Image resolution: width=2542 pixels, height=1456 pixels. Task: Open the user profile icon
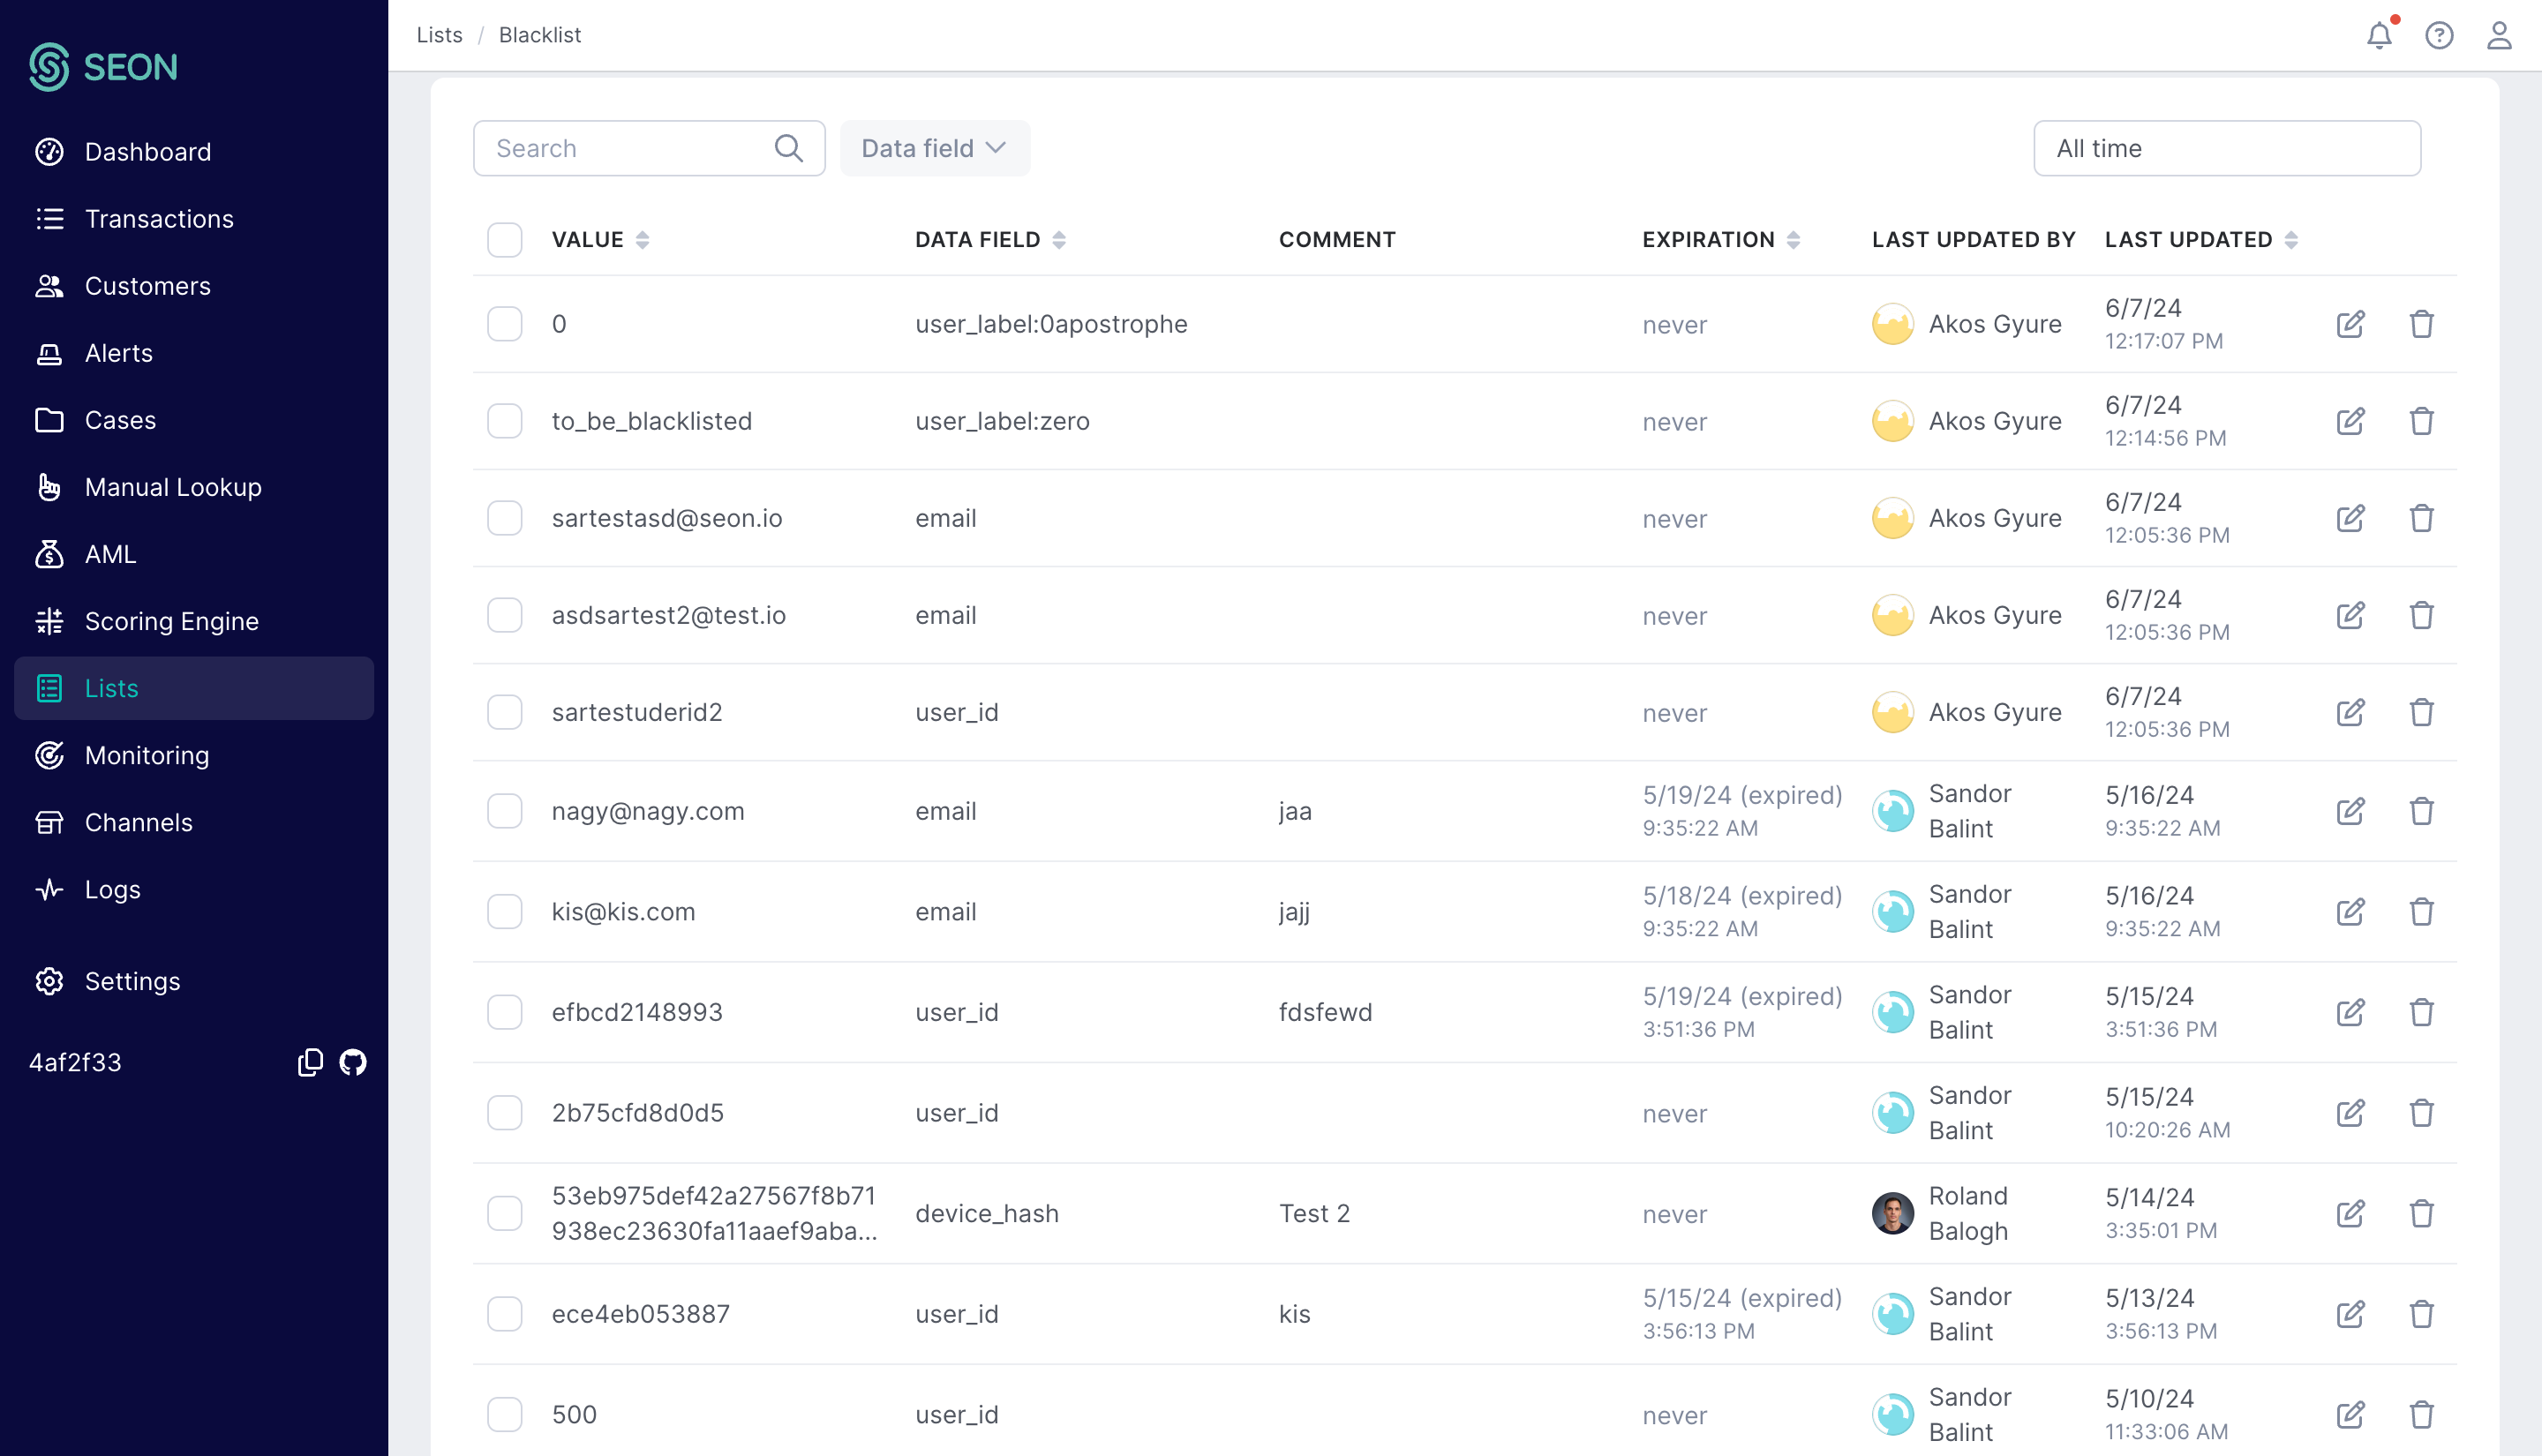click(2499, 35)
